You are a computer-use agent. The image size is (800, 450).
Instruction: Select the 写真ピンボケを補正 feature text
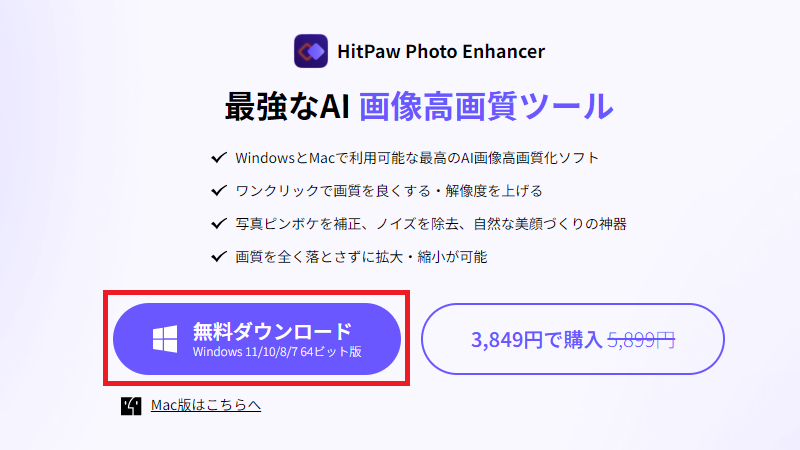pyautogui.click(x=431, y=224)
